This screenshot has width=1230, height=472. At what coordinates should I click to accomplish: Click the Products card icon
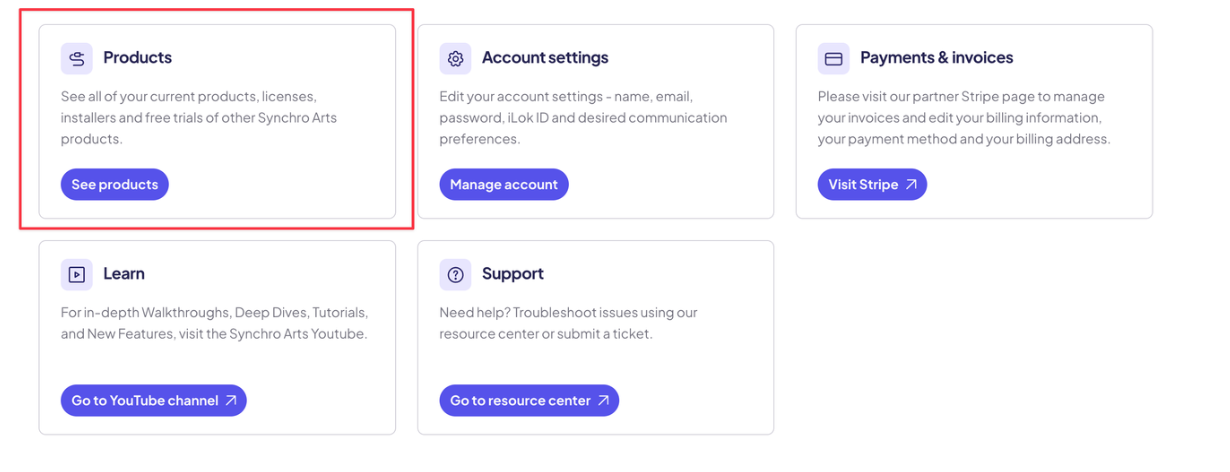pos(77,59)
